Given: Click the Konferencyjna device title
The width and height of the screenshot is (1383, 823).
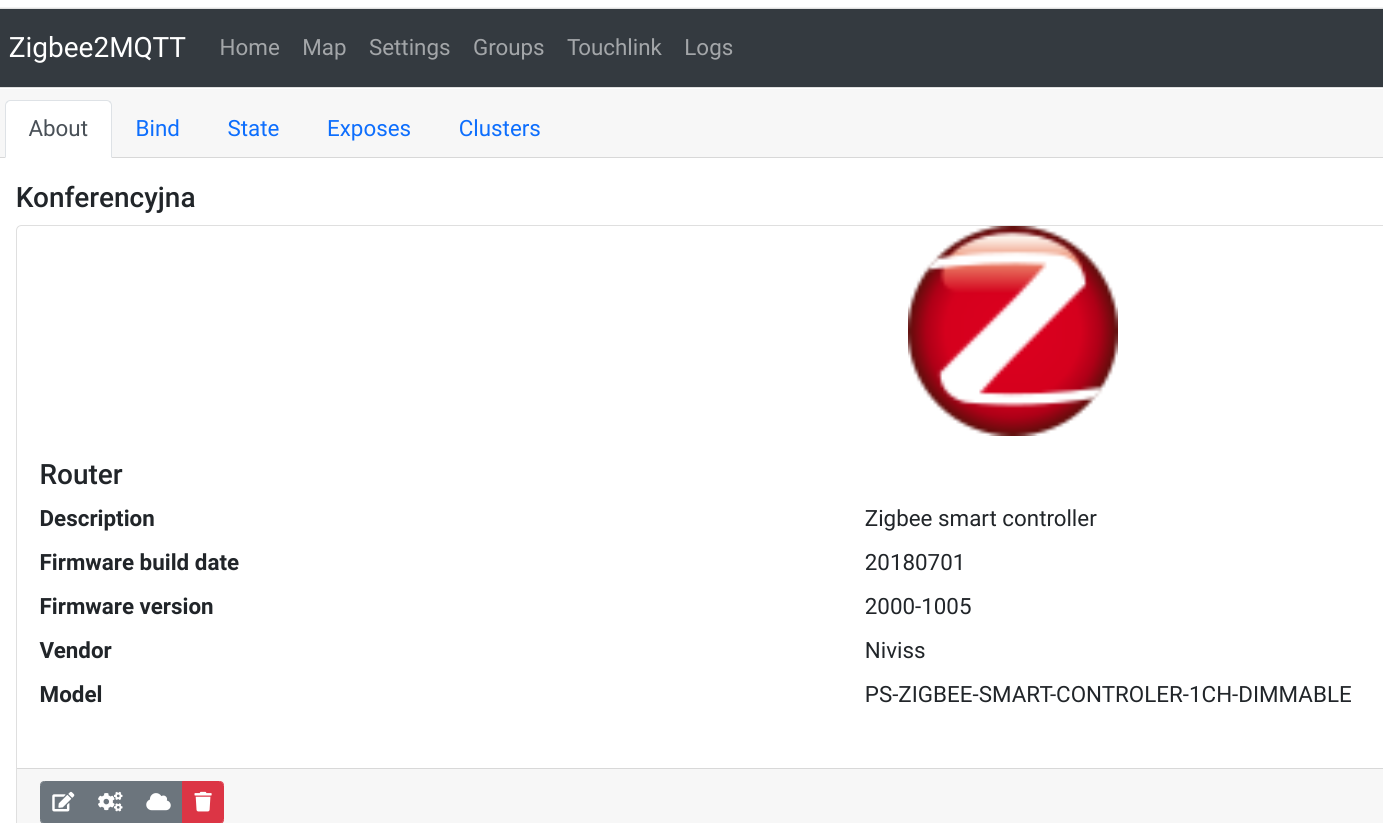Looking at the screenshot, I should (x=105, y=197).
